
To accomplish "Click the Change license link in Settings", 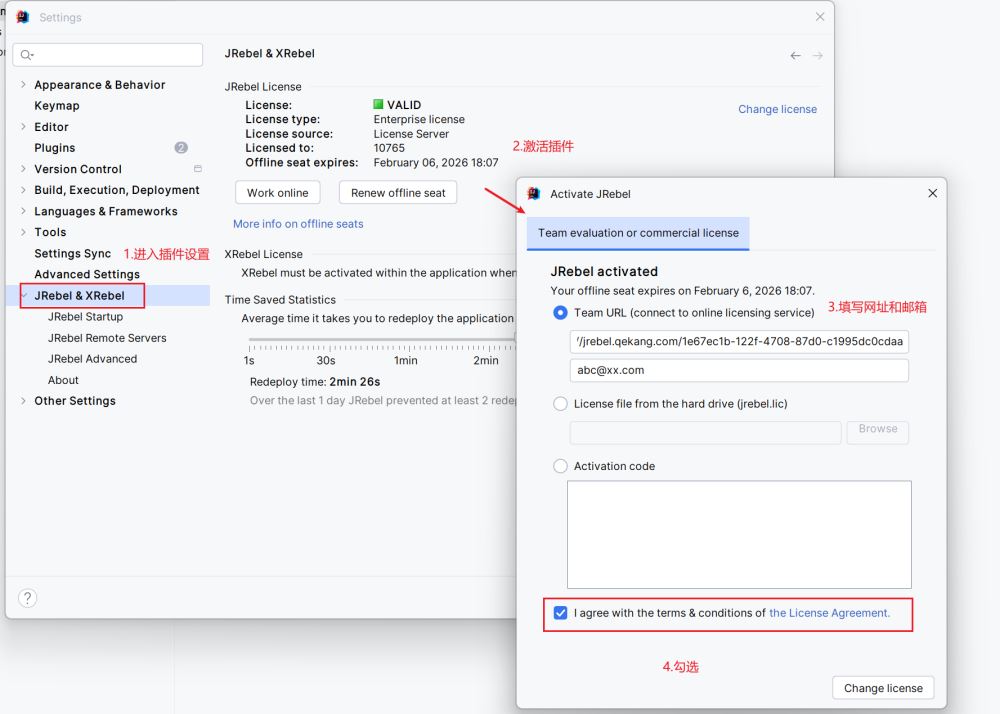I will pyautogui.click(x=777, y=109).
